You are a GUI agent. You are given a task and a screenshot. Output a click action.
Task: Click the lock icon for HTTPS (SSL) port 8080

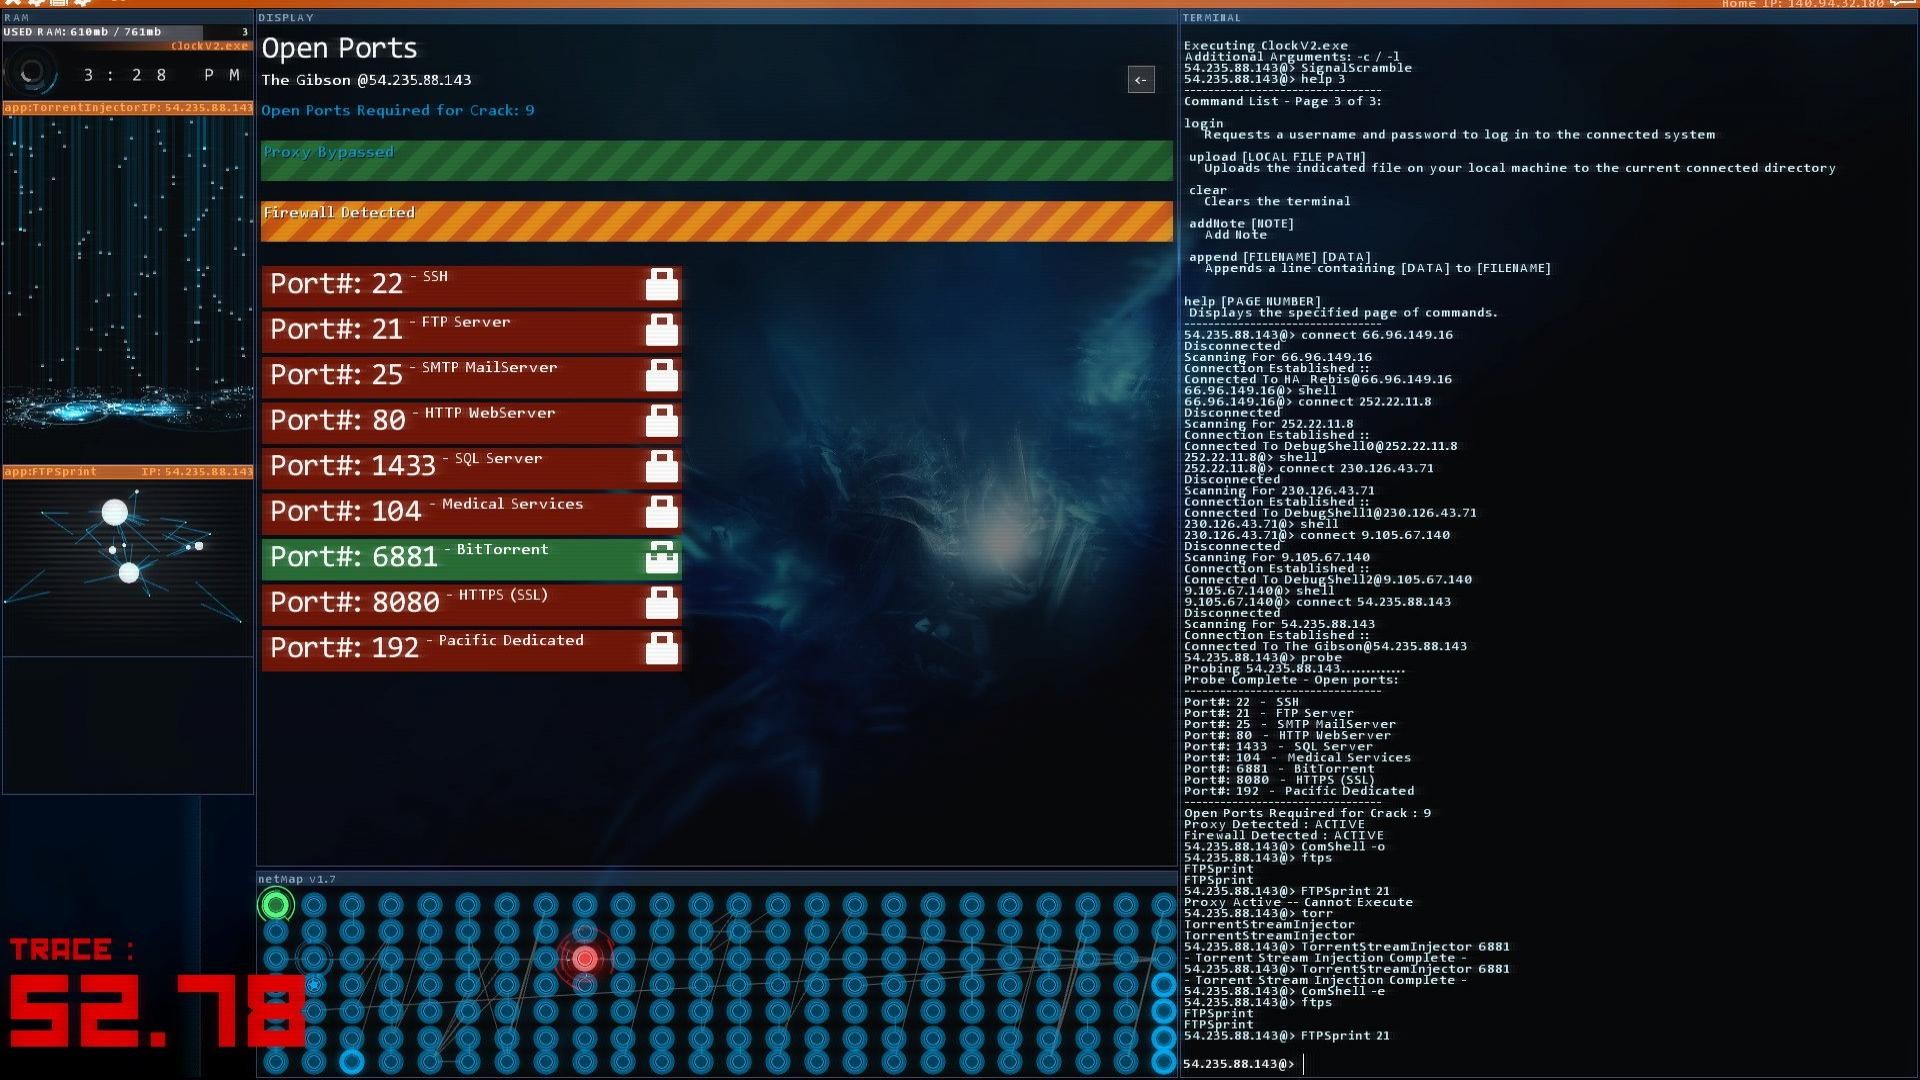[x=661, y=603]
